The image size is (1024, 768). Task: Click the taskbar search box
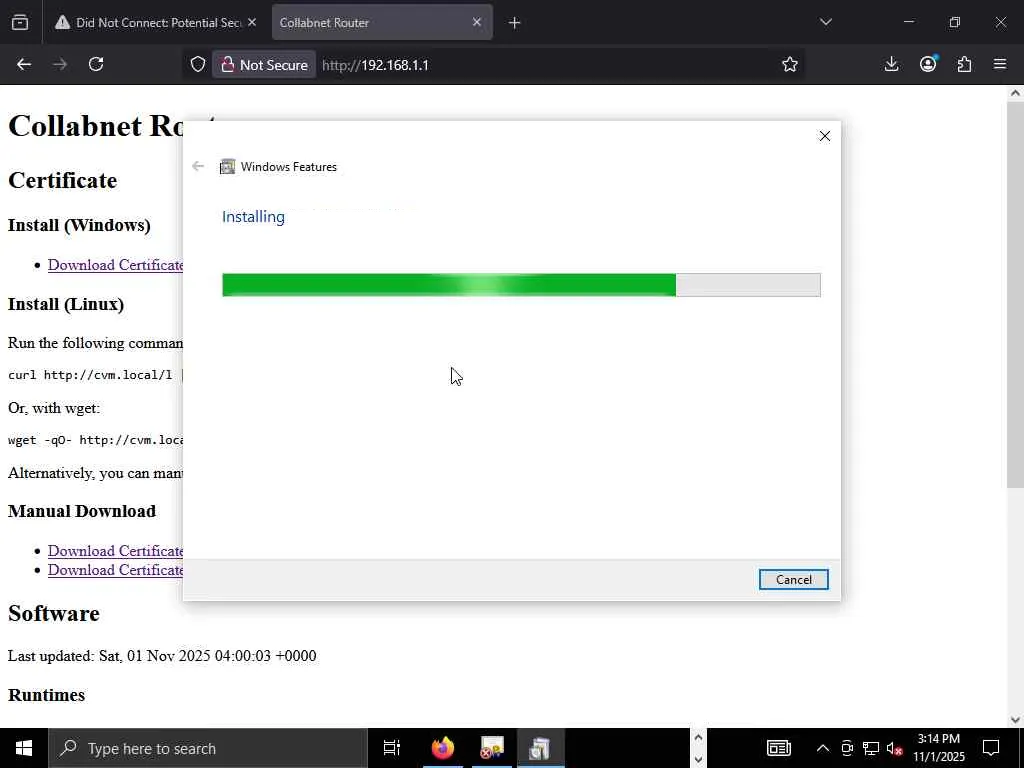coord(208,748)
